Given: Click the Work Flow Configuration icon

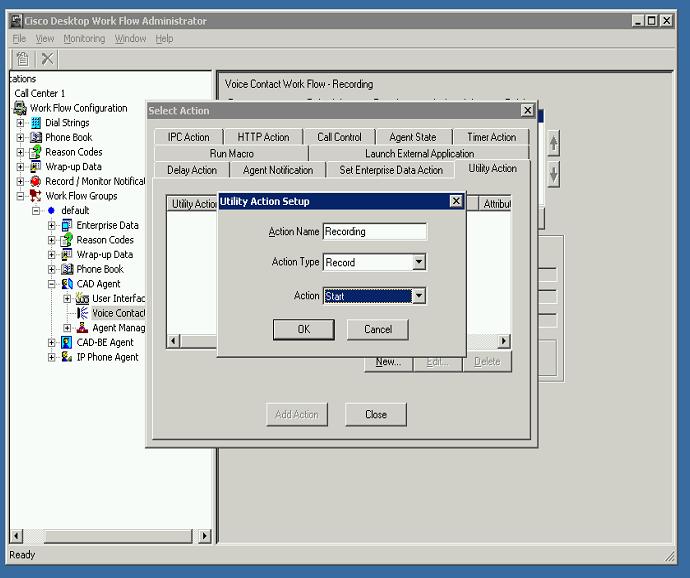Looking at the screenshot, I should coord(20,108).
